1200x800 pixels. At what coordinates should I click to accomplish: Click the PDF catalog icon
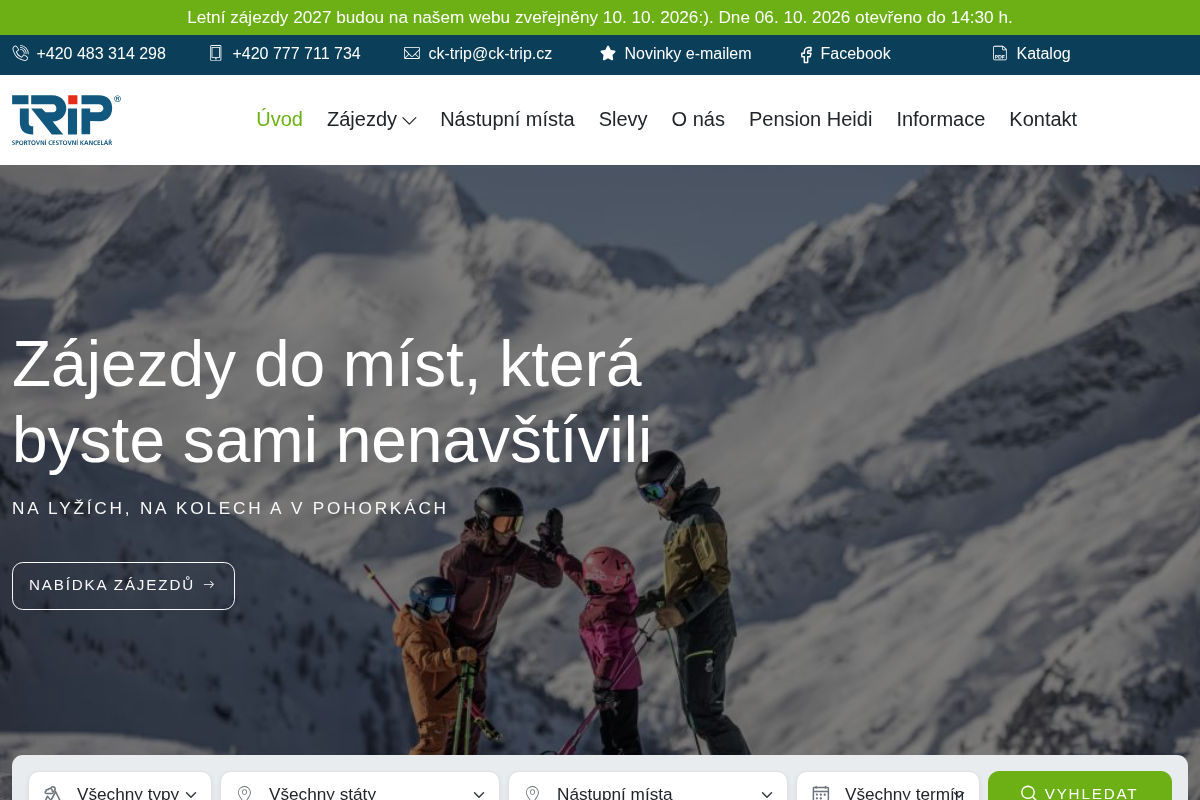click(x=1000, y=54)
